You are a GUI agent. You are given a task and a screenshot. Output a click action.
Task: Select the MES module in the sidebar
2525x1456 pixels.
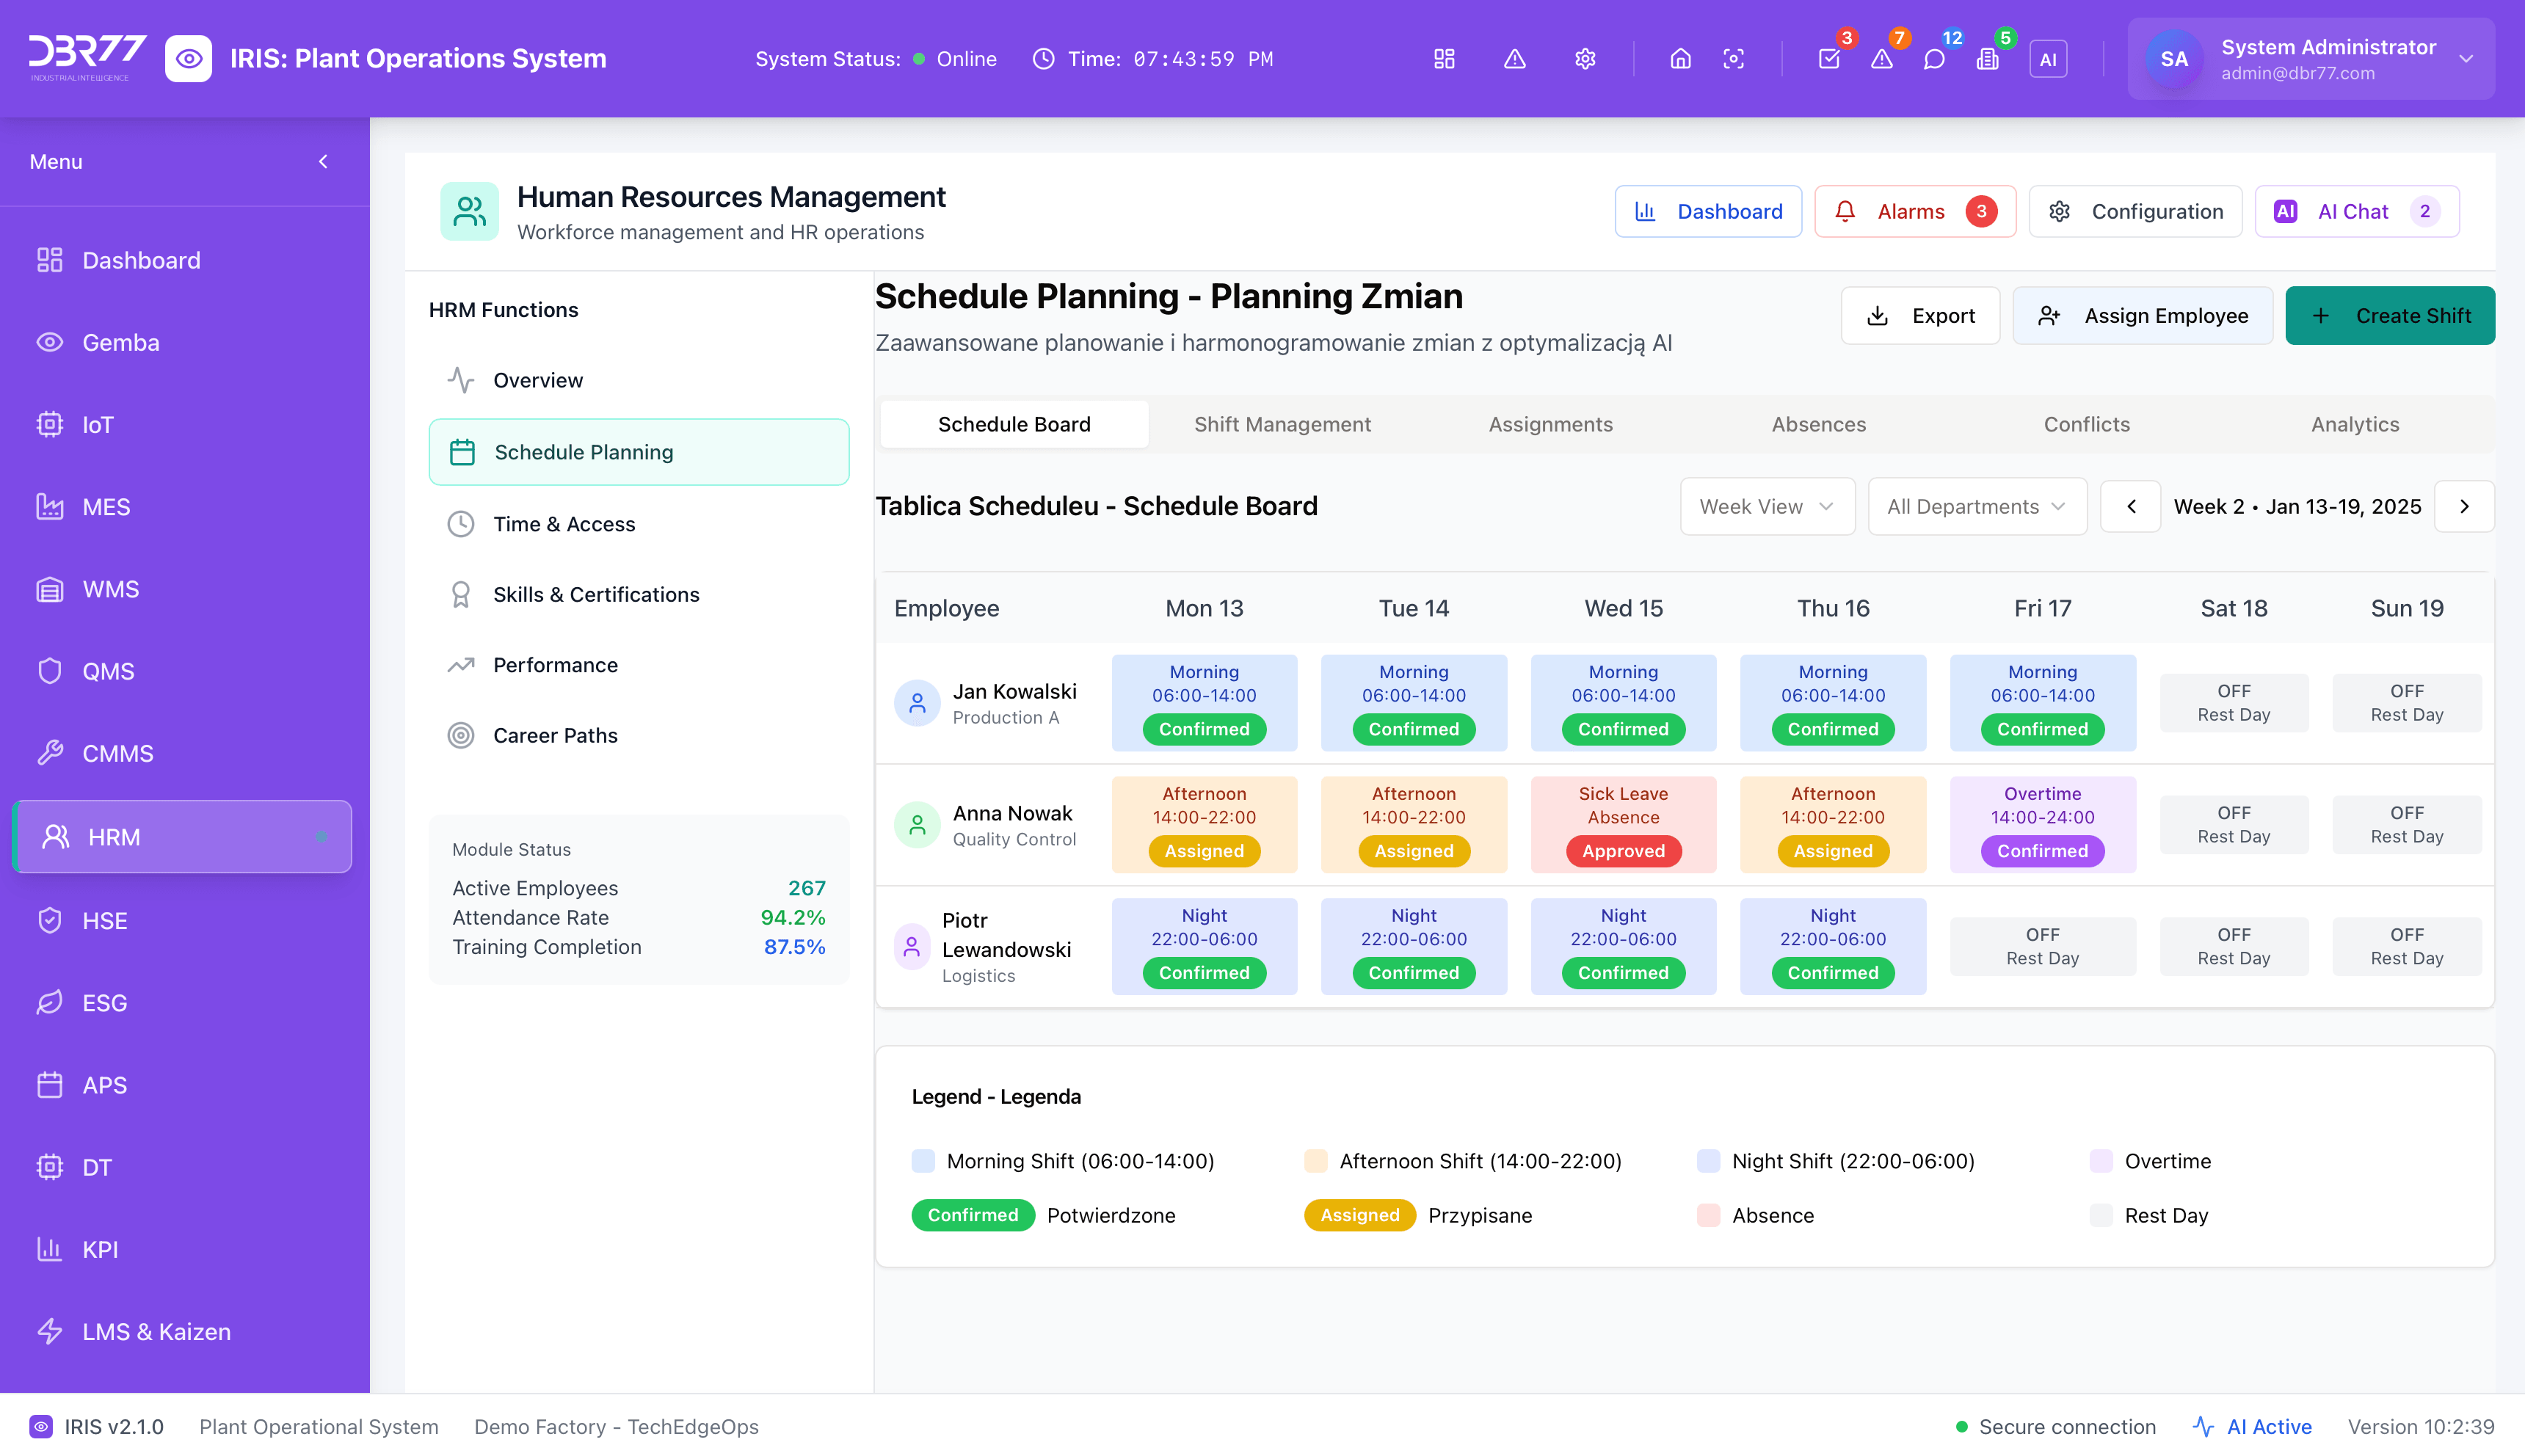click(x=106, y=507)
